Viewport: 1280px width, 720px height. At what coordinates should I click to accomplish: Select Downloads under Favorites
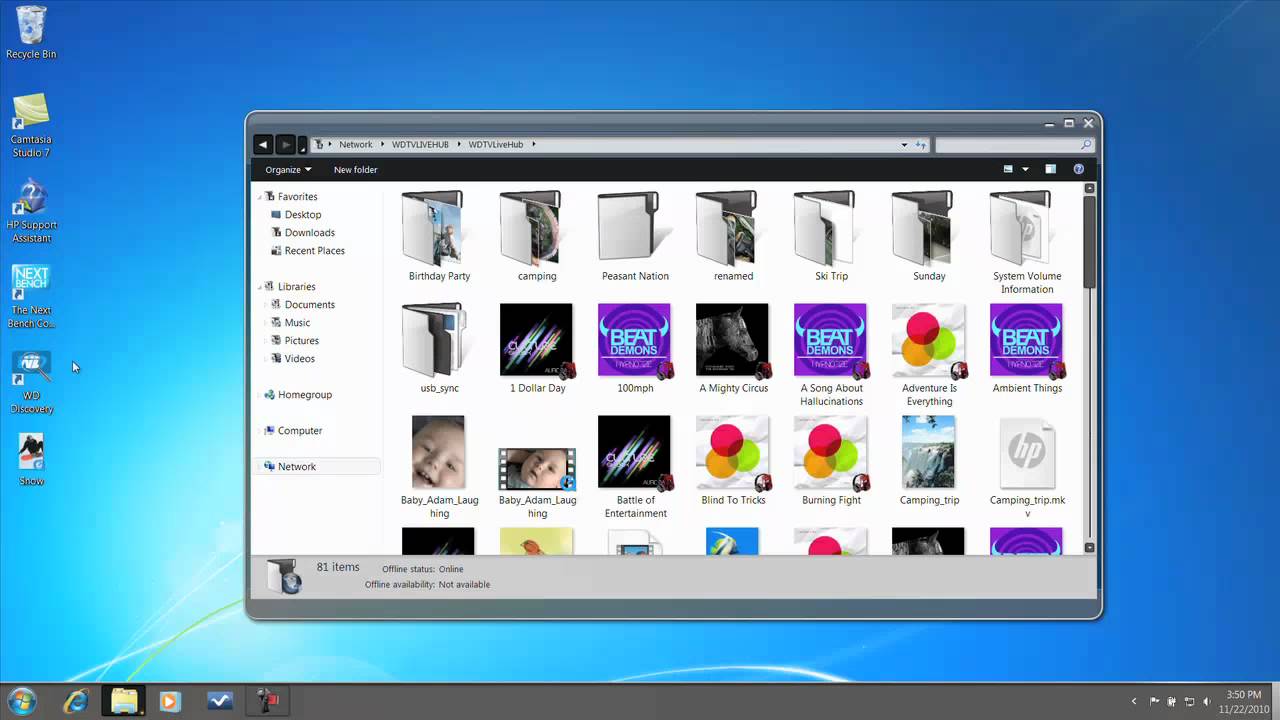(310, 233)
